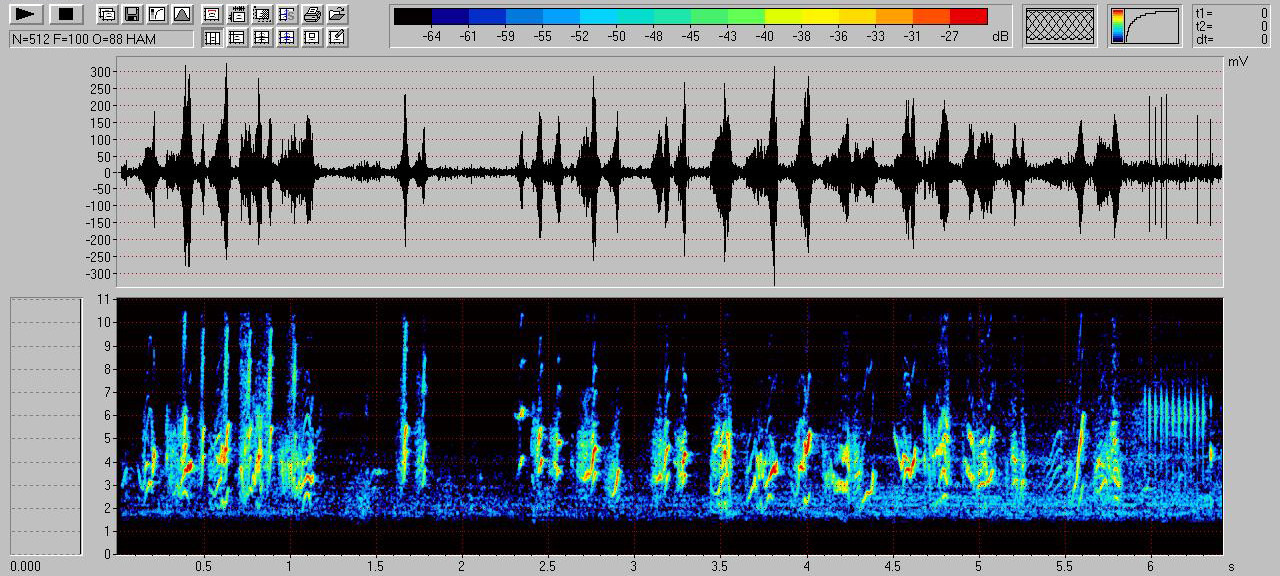
Task: Click the pencil edit icon
Action: pyautogui.click(x=337, y=38)
